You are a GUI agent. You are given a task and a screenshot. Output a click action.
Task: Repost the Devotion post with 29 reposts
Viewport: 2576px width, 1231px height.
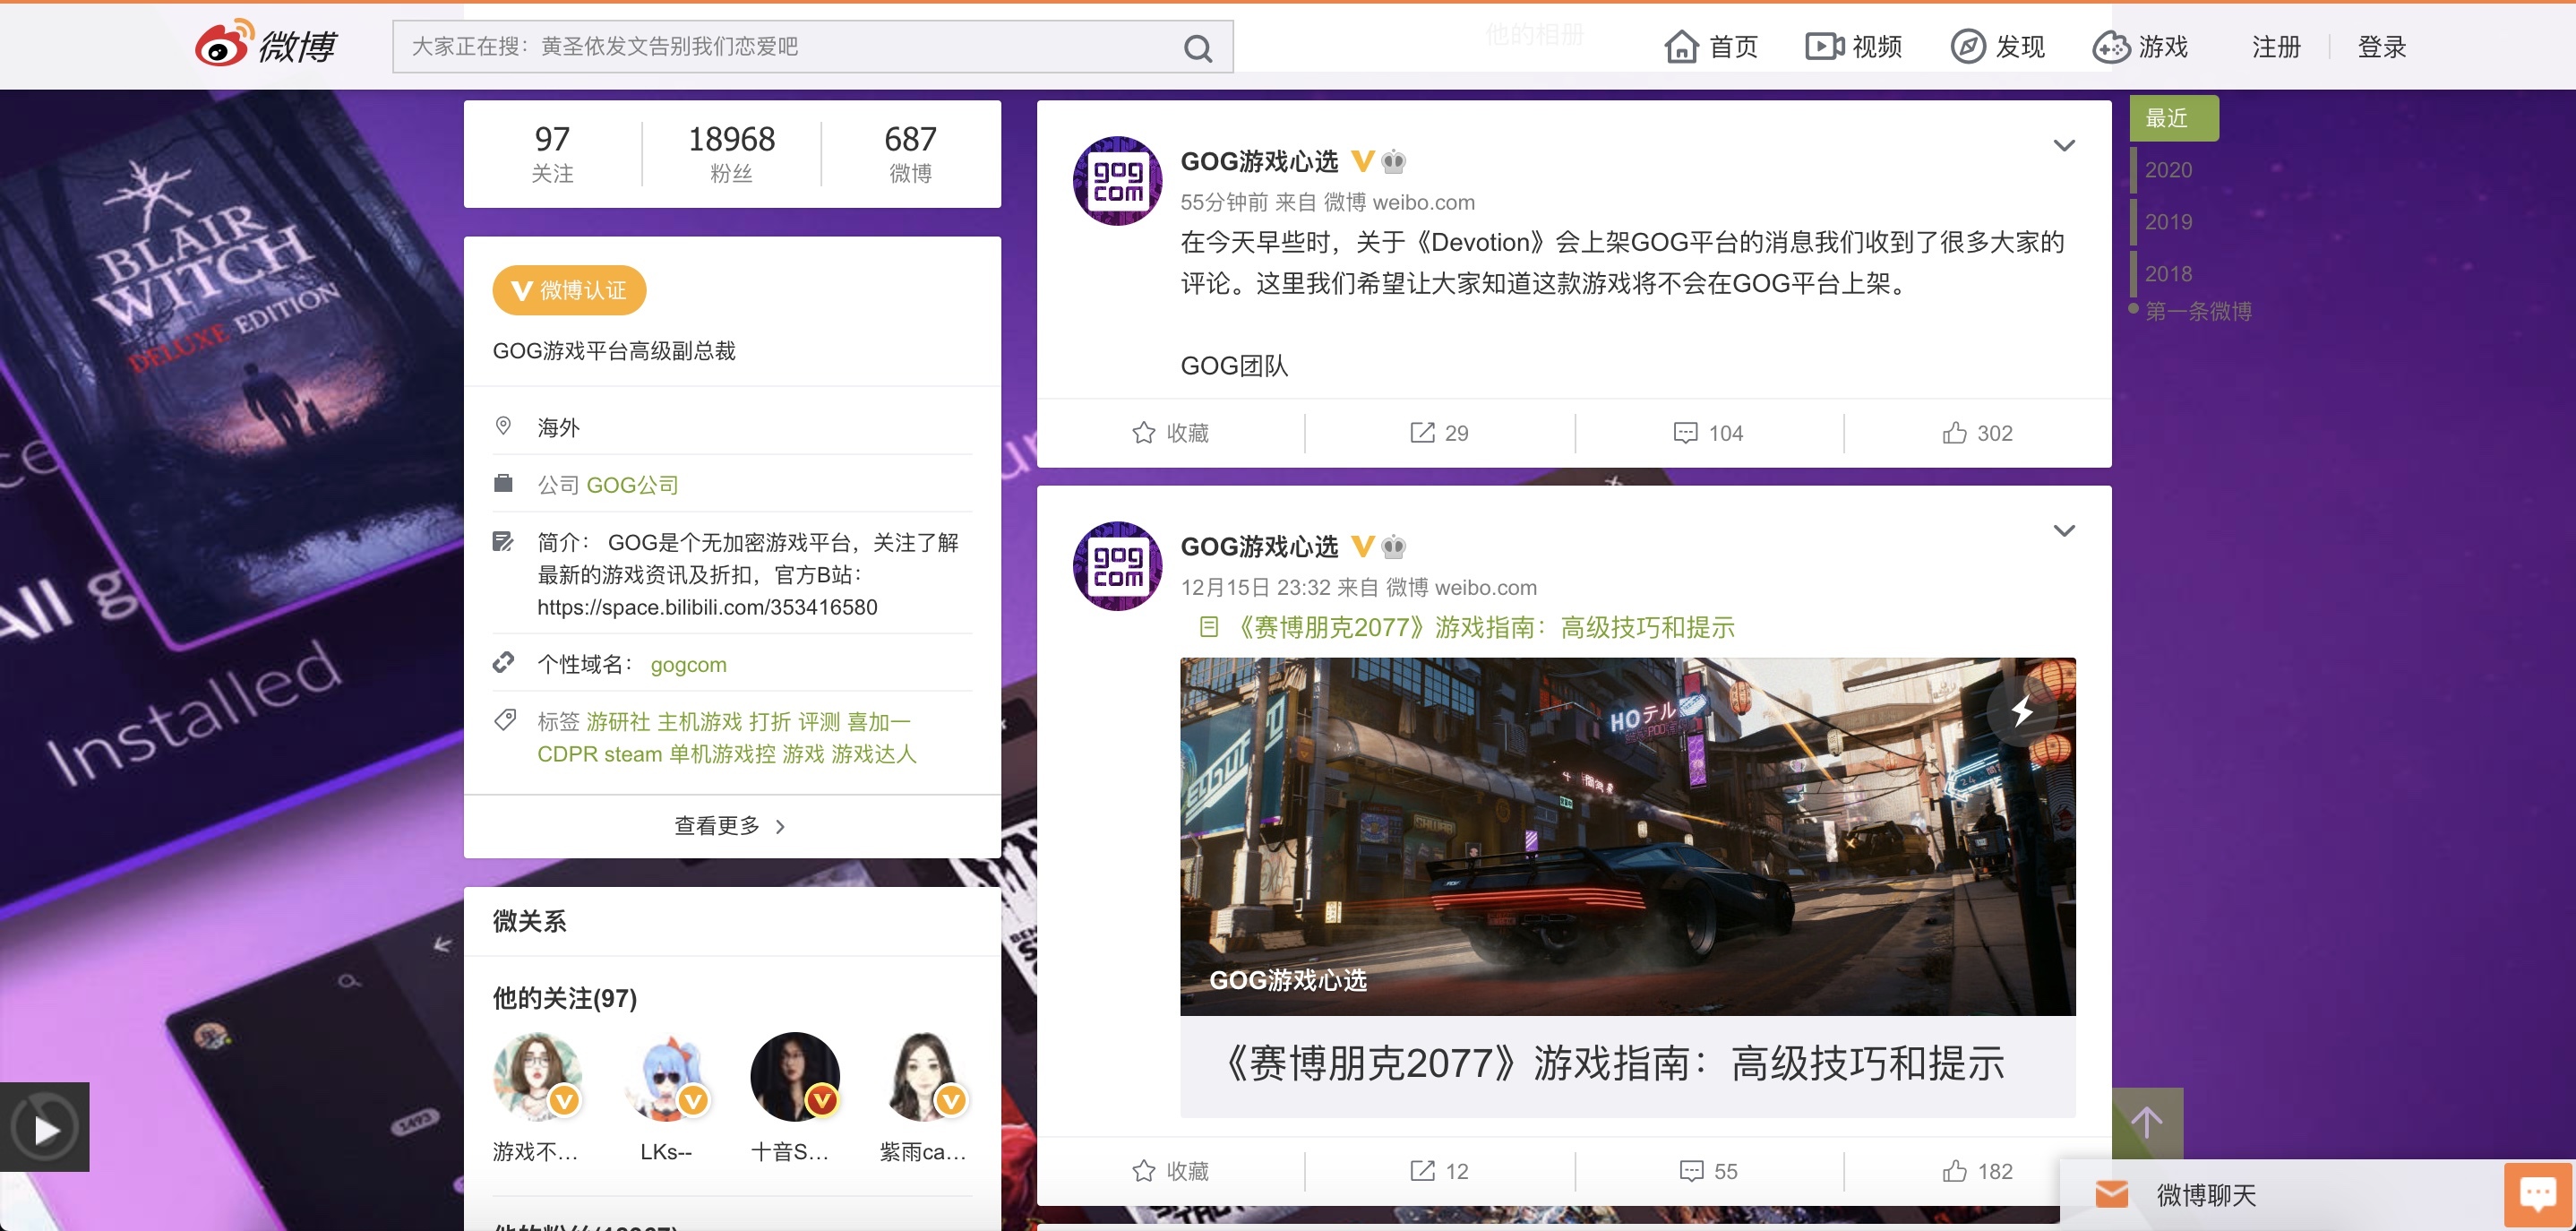point(1439,433)
